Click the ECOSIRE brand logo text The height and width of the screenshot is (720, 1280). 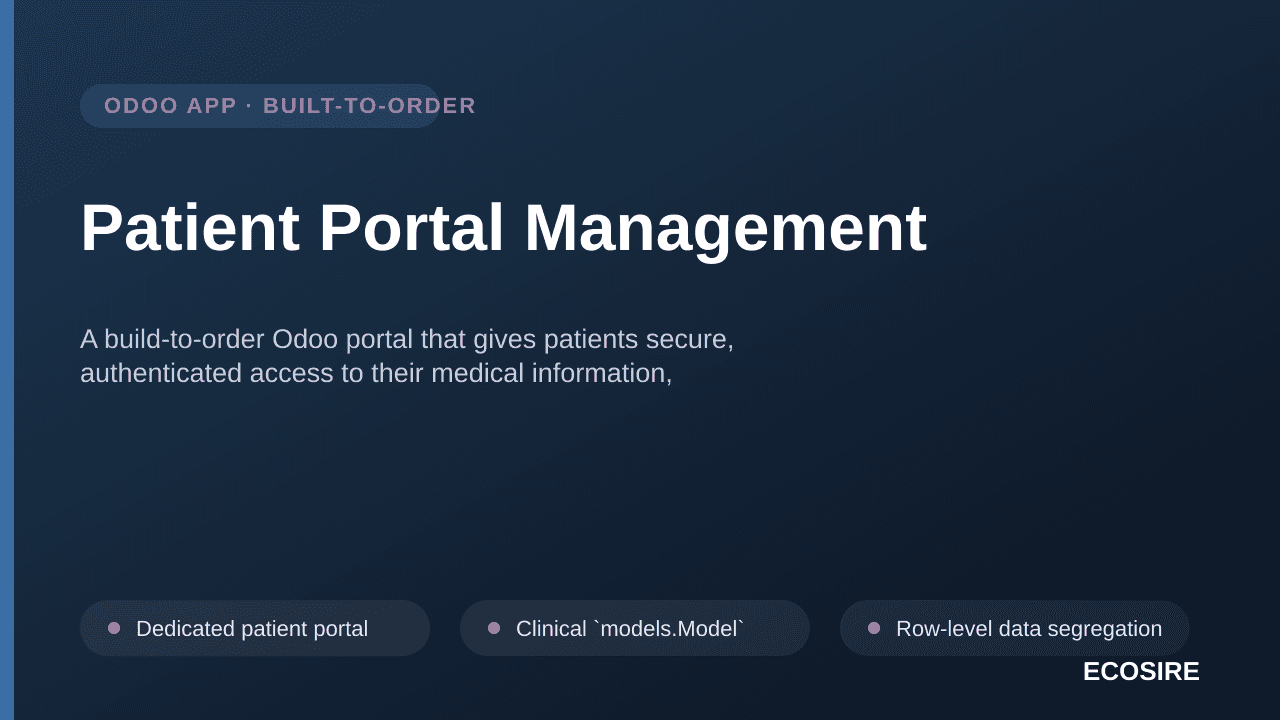pyautogui.click(x=1141, y=672)
